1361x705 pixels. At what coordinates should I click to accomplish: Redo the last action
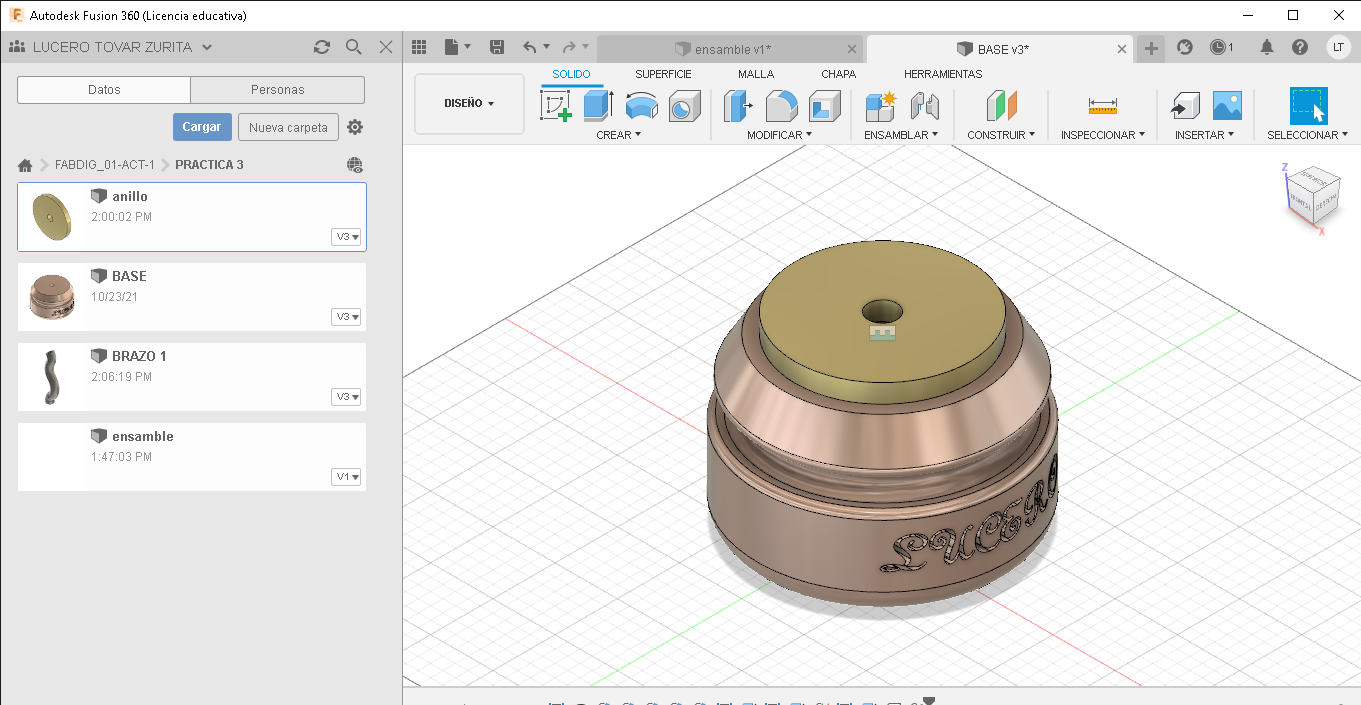pos(569,47)
